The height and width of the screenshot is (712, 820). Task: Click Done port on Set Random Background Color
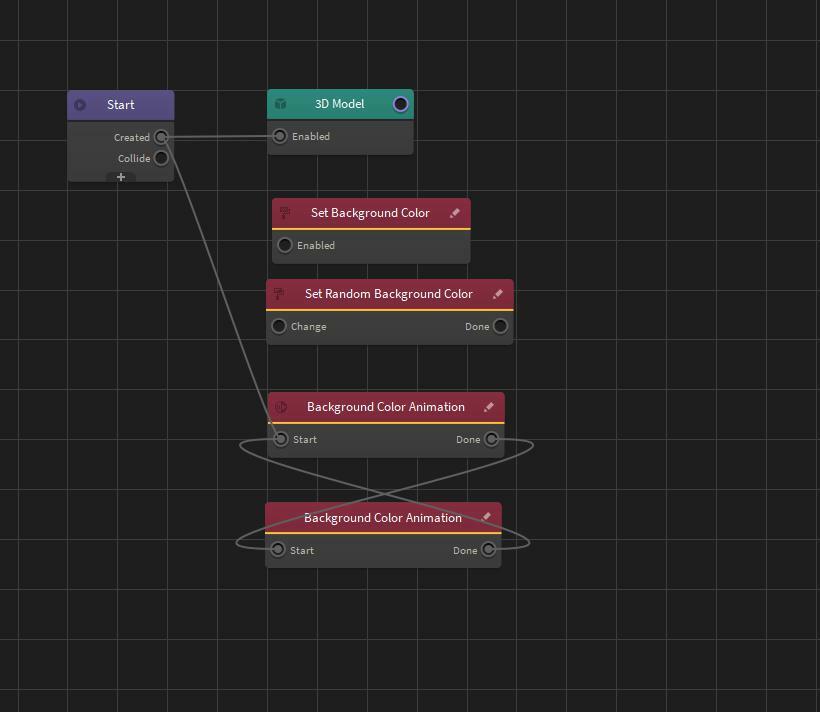(500, 326)
